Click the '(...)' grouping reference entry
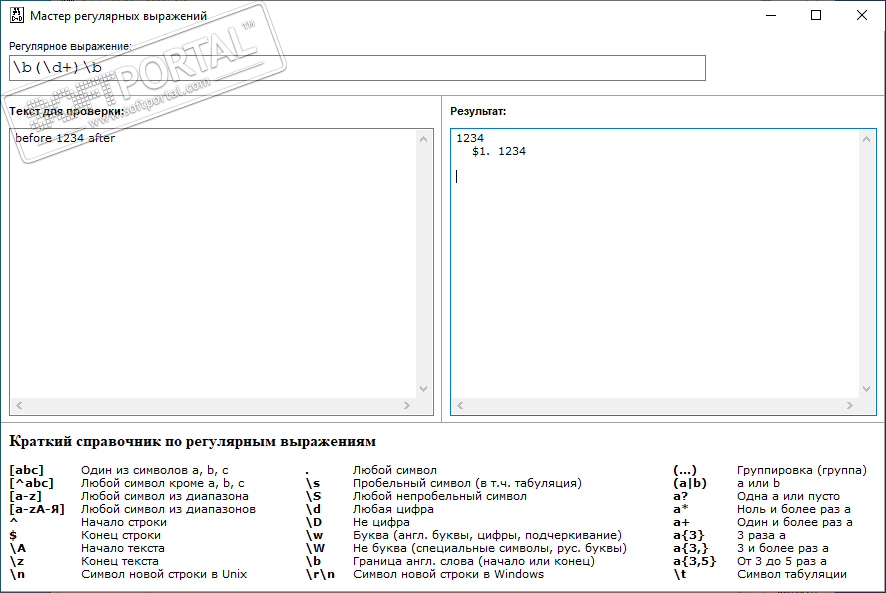 tap(685, 470)
